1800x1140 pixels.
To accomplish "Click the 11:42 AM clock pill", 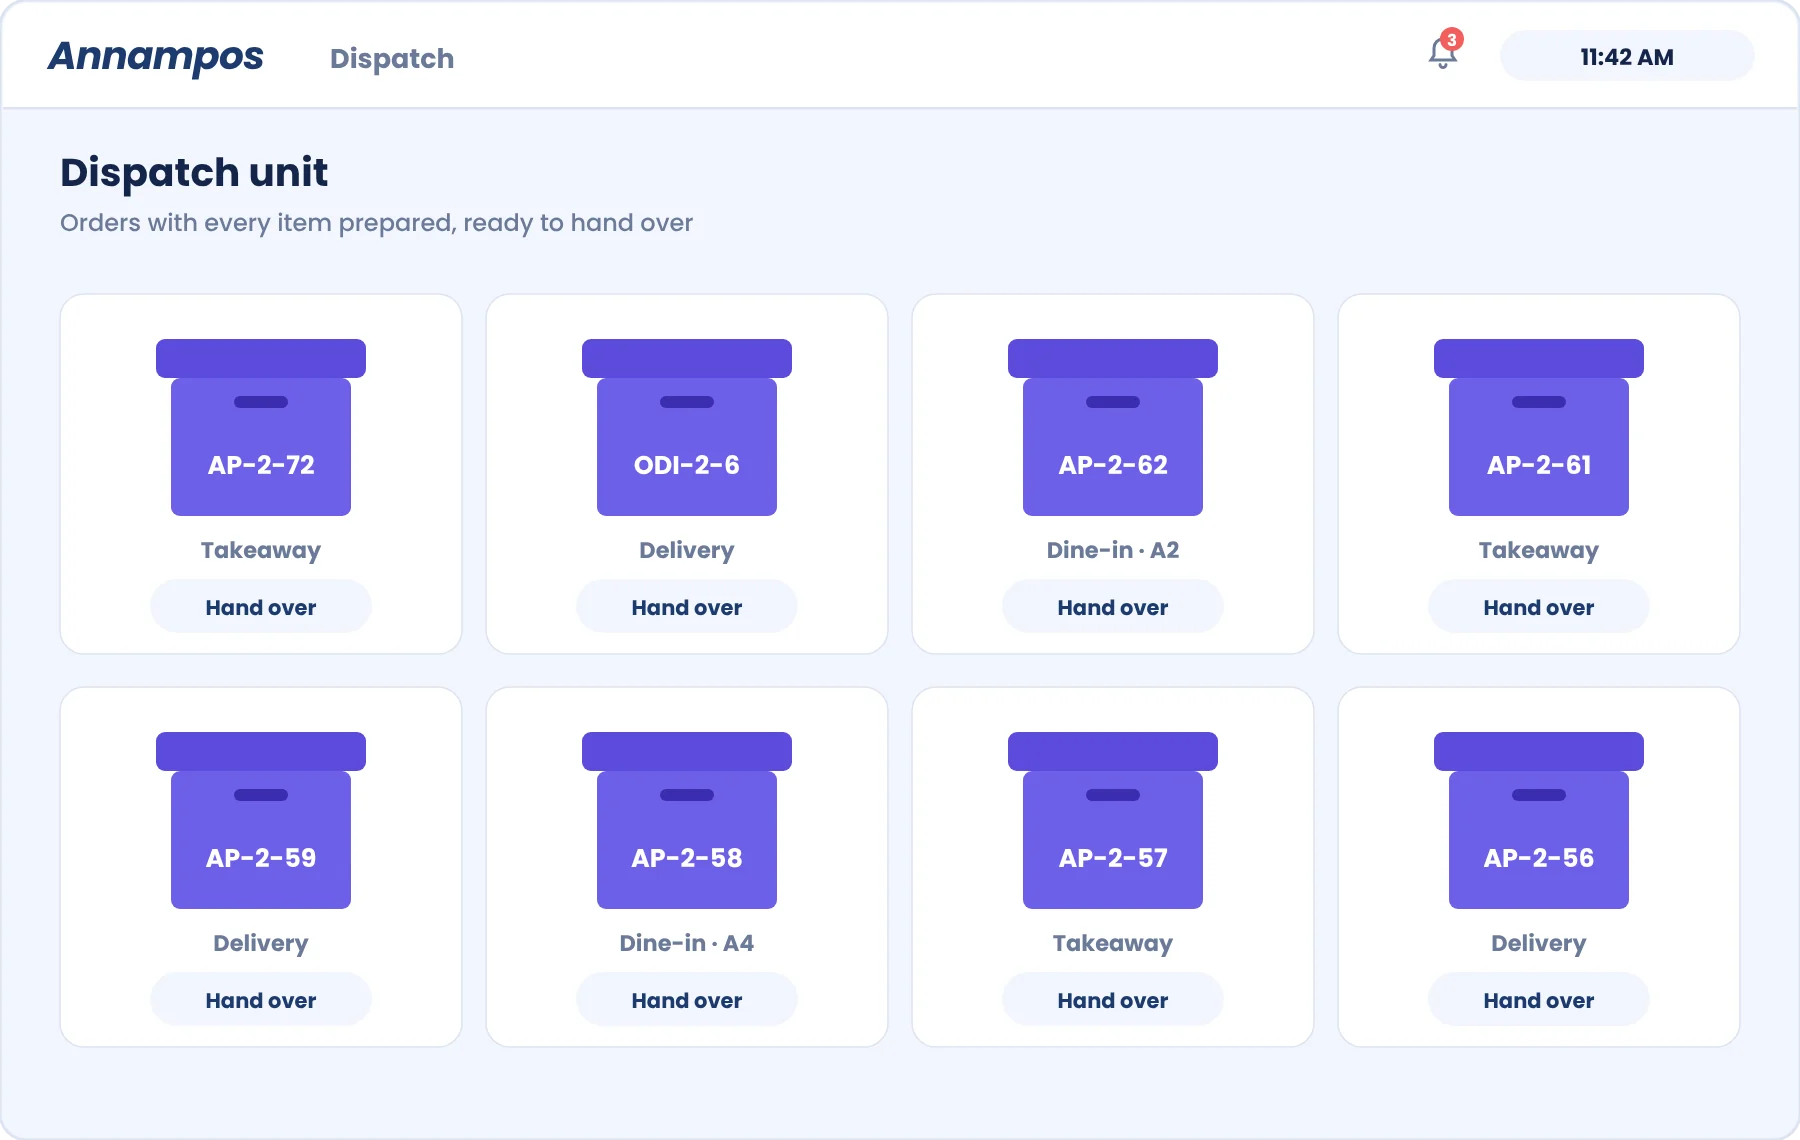I will pos(1627,56).
